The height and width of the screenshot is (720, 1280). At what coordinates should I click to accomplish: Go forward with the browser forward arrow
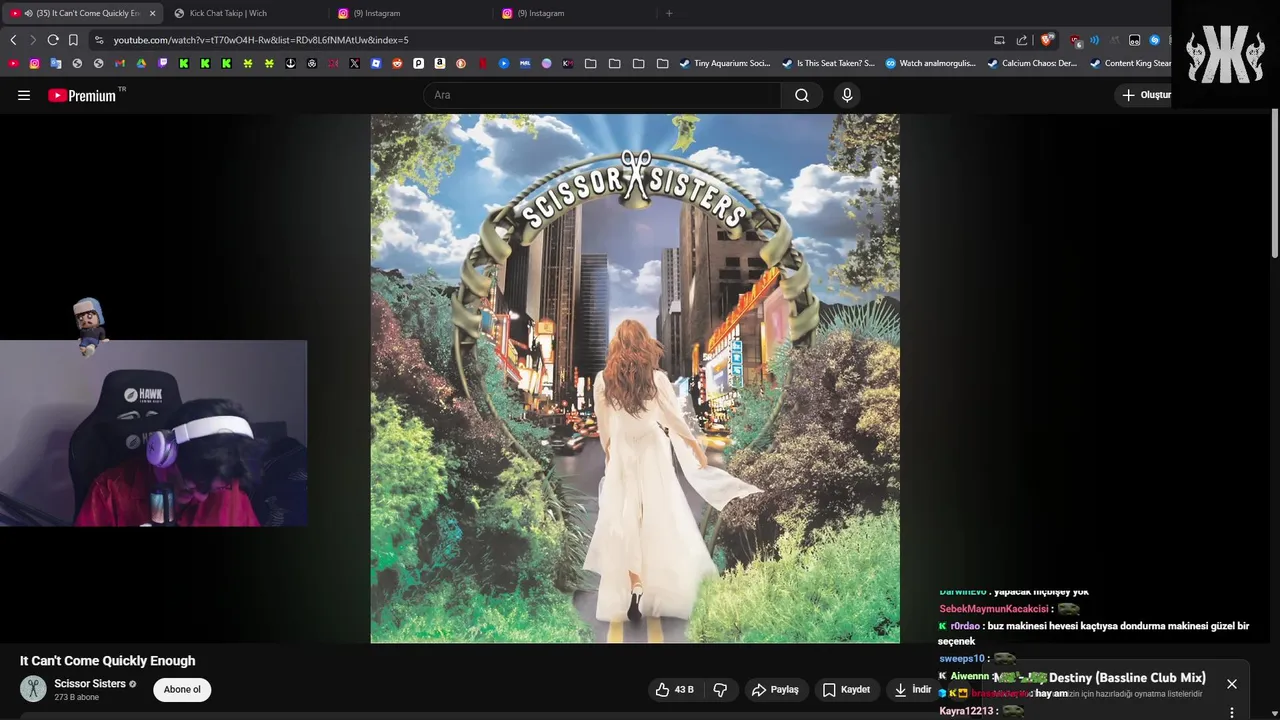(x=33, y=40)
